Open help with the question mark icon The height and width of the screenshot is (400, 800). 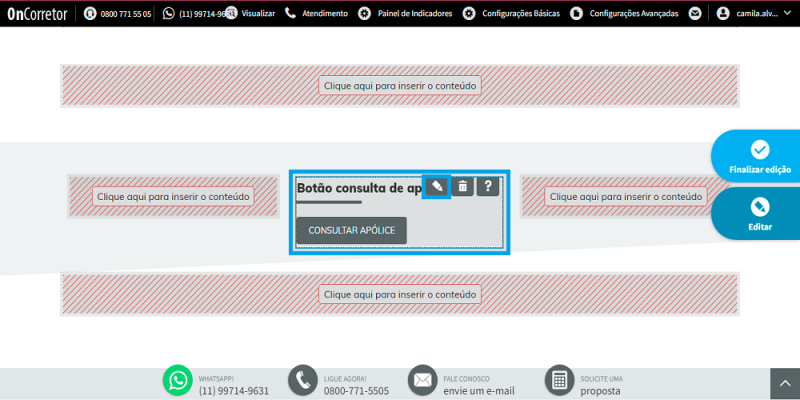pyautogui.click(x=488, y=187)
